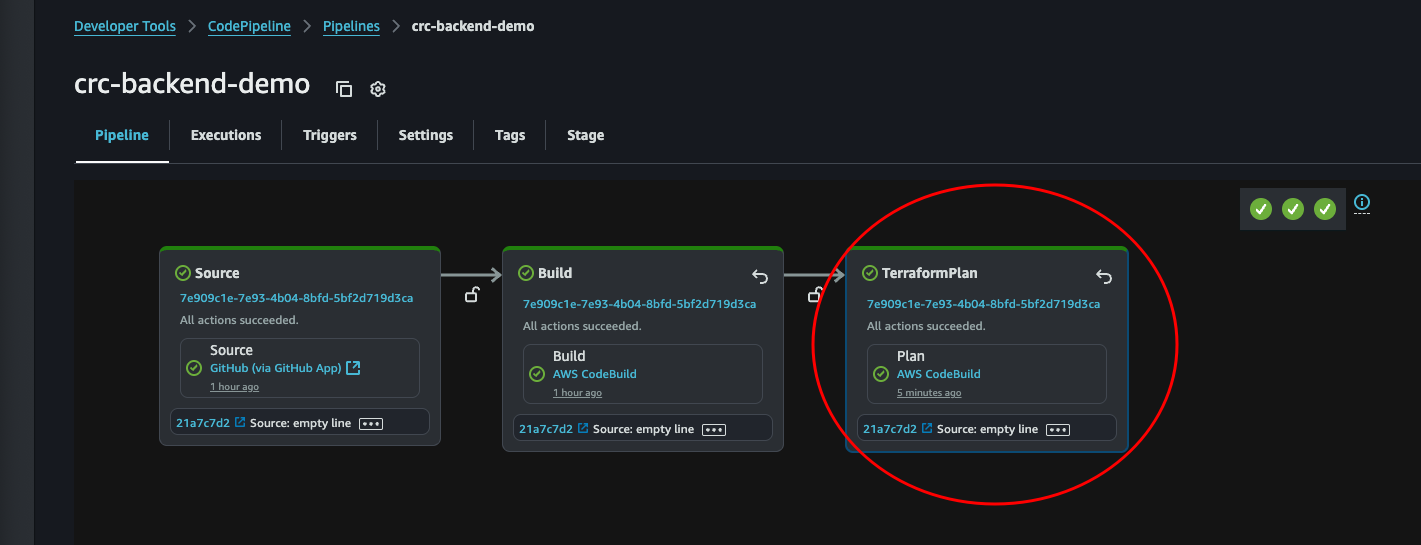The height and width of the screenshot is (545, 1421).
Task: Click the first green status indicator at top right
Action: 1261,209
